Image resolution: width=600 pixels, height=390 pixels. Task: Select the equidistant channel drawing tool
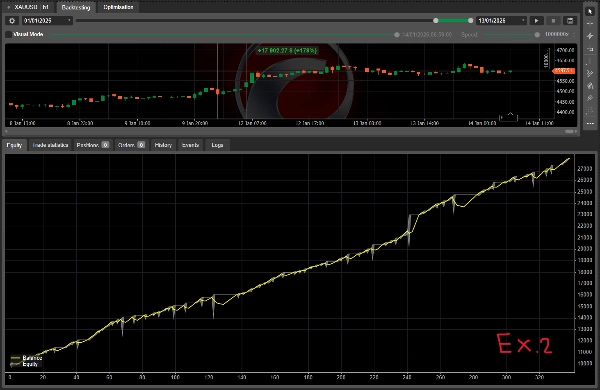point(590,98)
